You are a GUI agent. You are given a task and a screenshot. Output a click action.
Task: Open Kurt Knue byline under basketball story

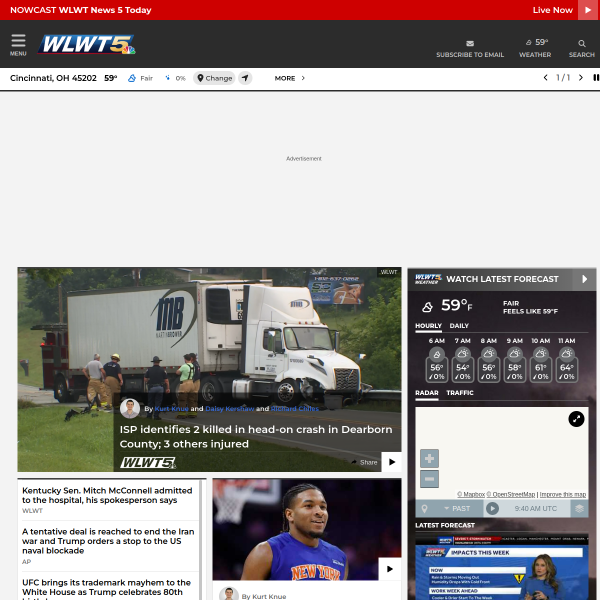pos(269,596)
